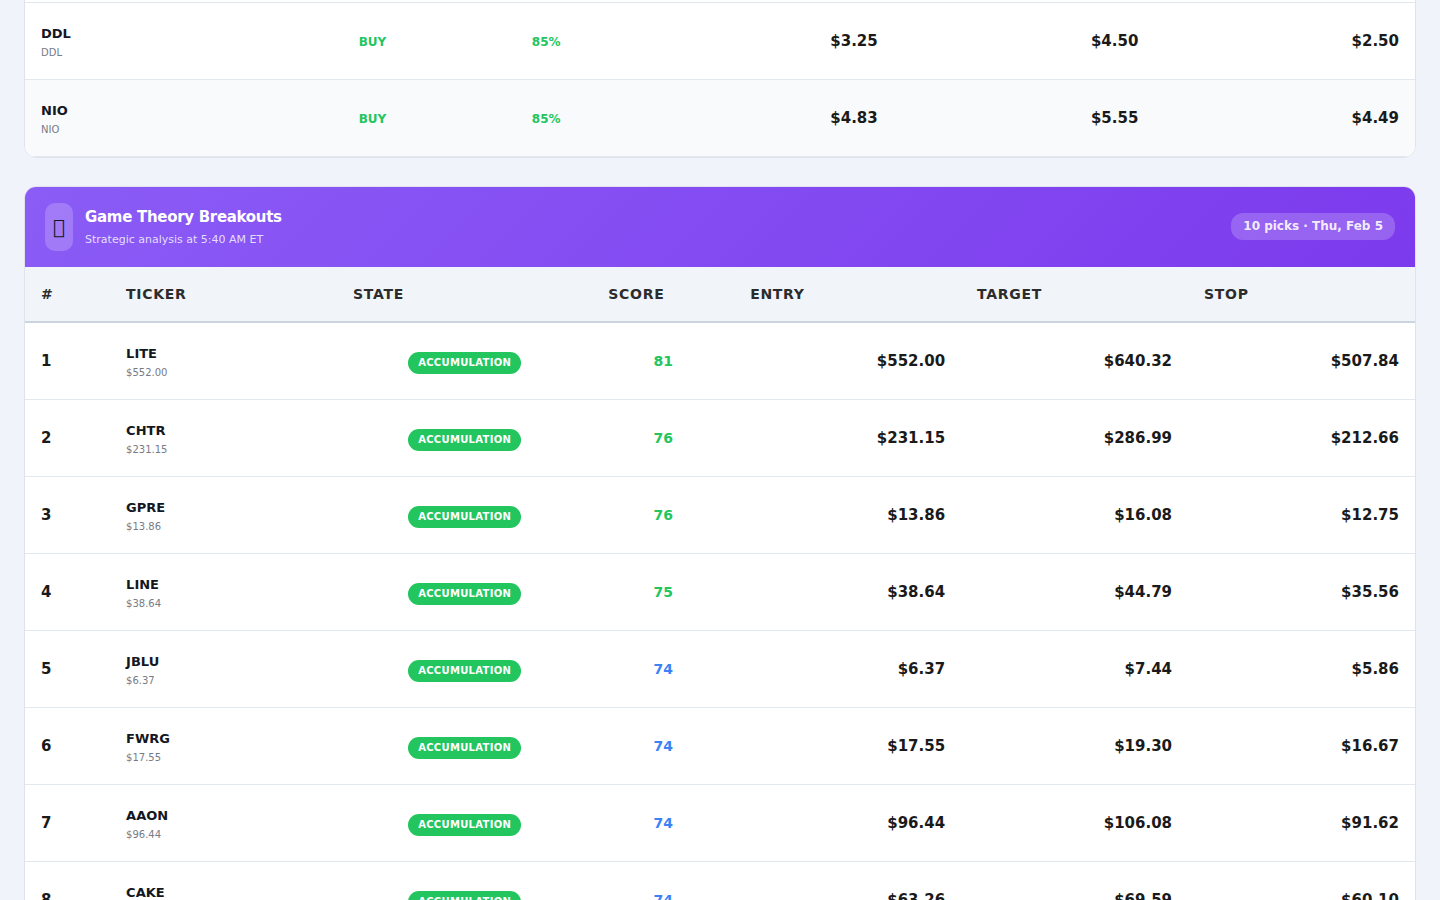Click the BUY label for NIO
The height and width of the screenshot is (900, 1440).
click(x=372, y=118)
